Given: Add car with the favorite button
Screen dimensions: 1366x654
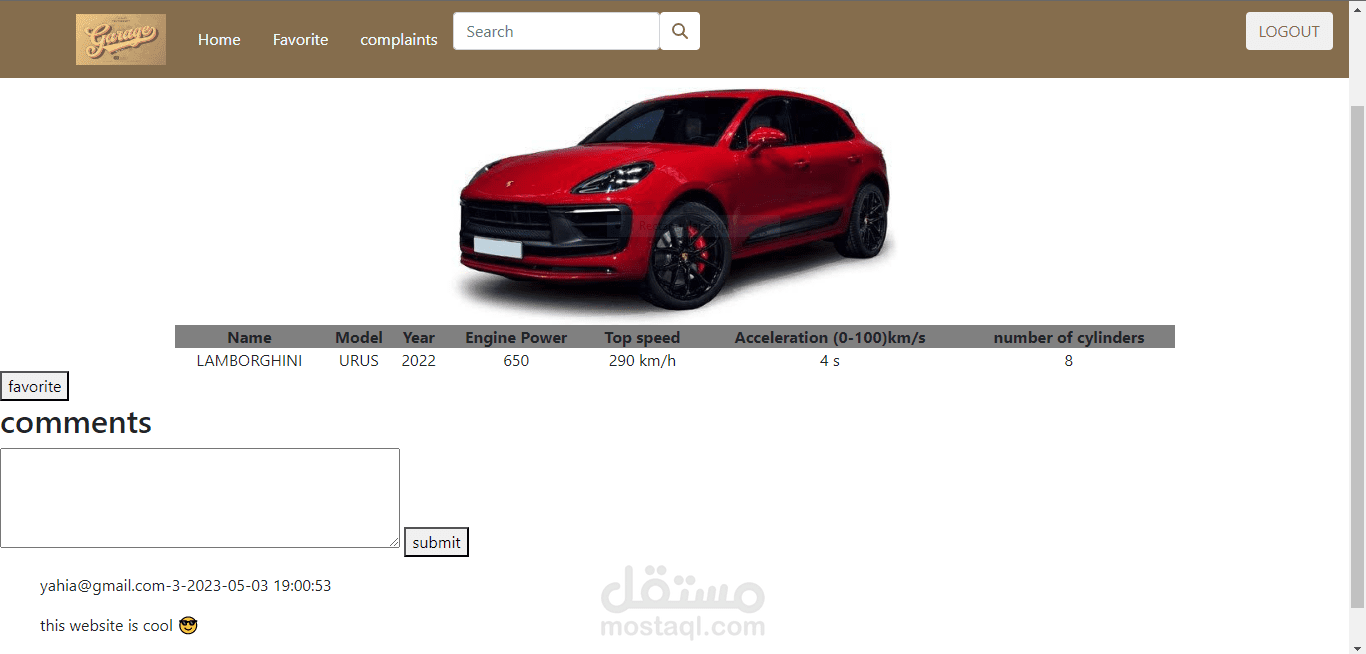Looking at the screenshot, I should [35, 386].
